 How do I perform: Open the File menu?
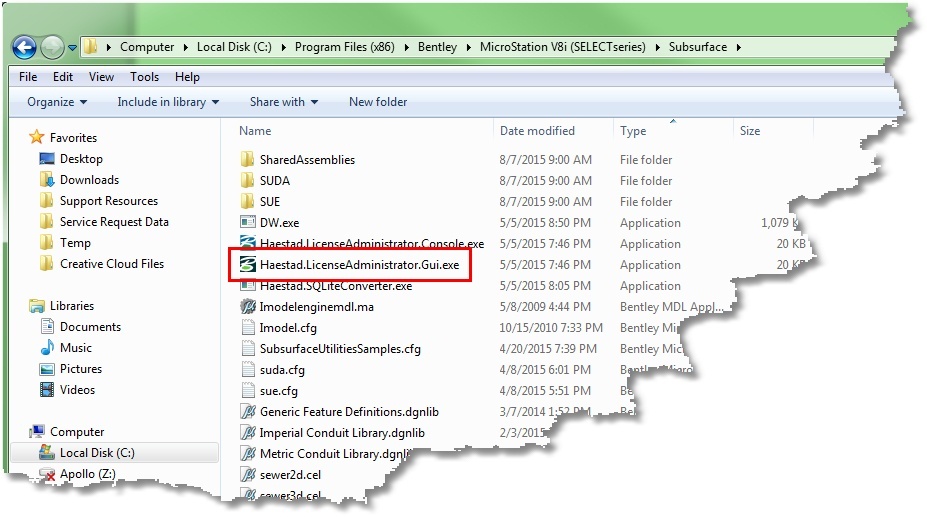point(28,77)
